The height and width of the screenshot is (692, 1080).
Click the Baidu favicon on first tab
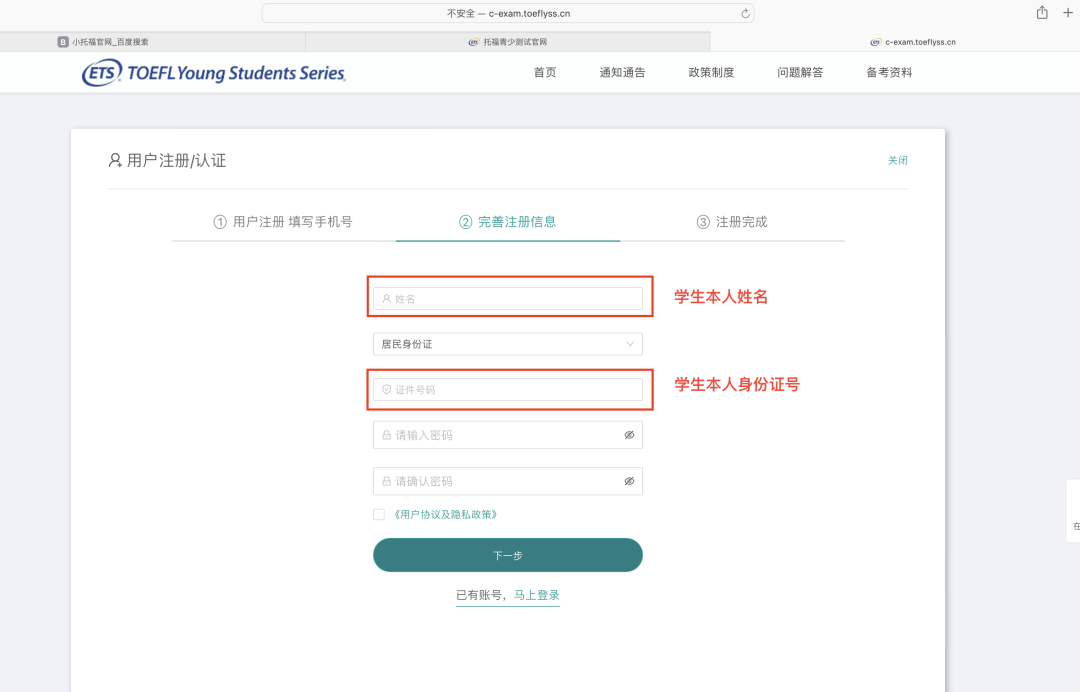(63, 42)
